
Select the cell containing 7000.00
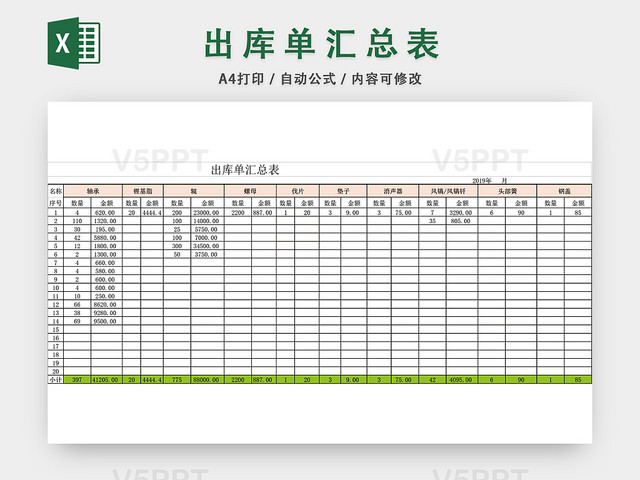(x=207, y=238)
